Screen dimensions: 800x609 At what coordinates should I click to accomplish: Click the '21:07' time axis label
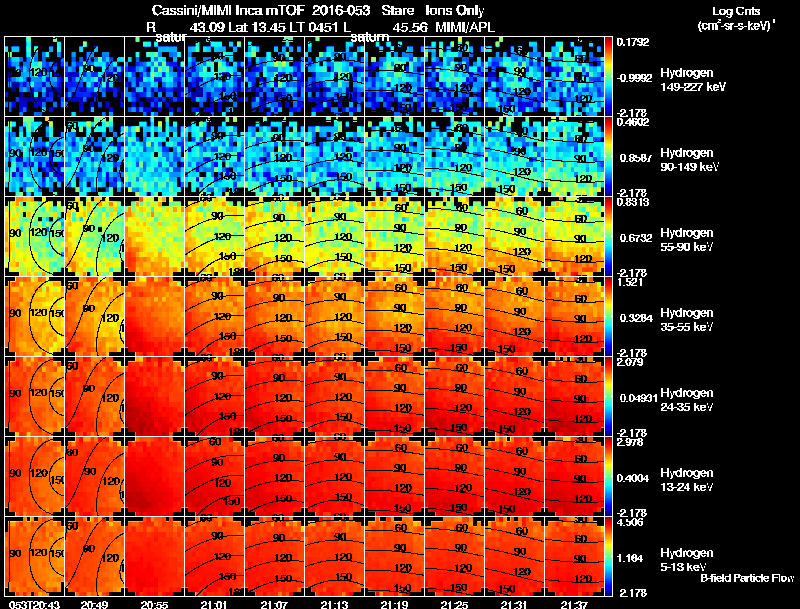point(274,604)
